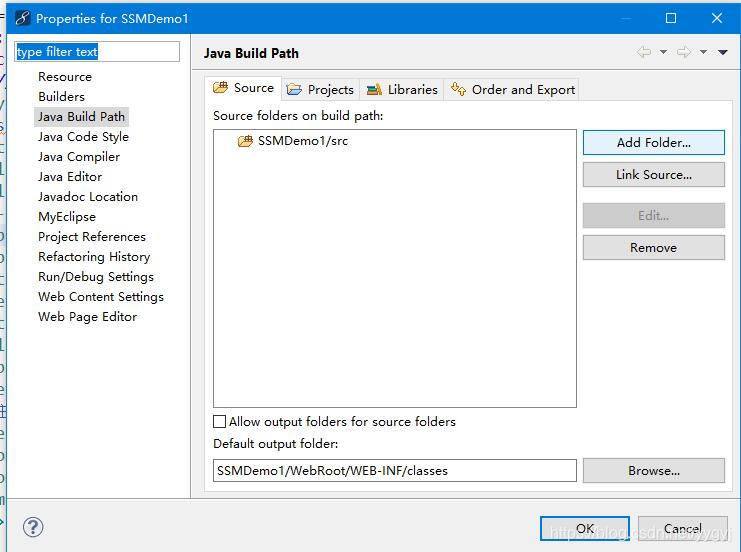Screen dimensions: 741x552
Task: Click the forward navigation arrow icon
Action: 683,52
